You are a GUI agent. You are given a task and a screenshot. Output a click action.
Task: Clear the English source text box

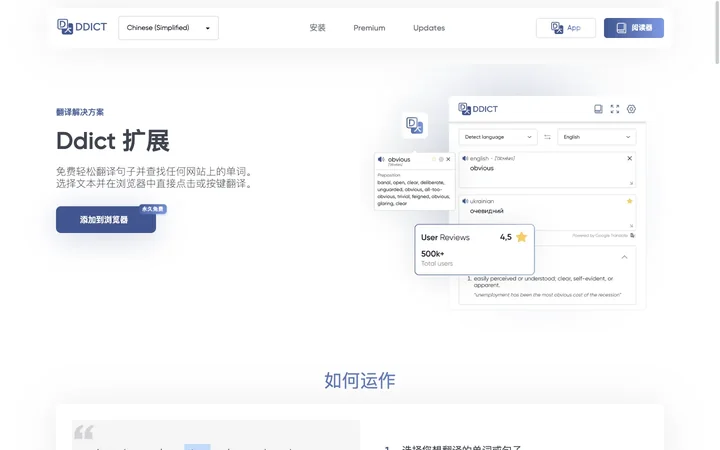[x=630, y=158]
